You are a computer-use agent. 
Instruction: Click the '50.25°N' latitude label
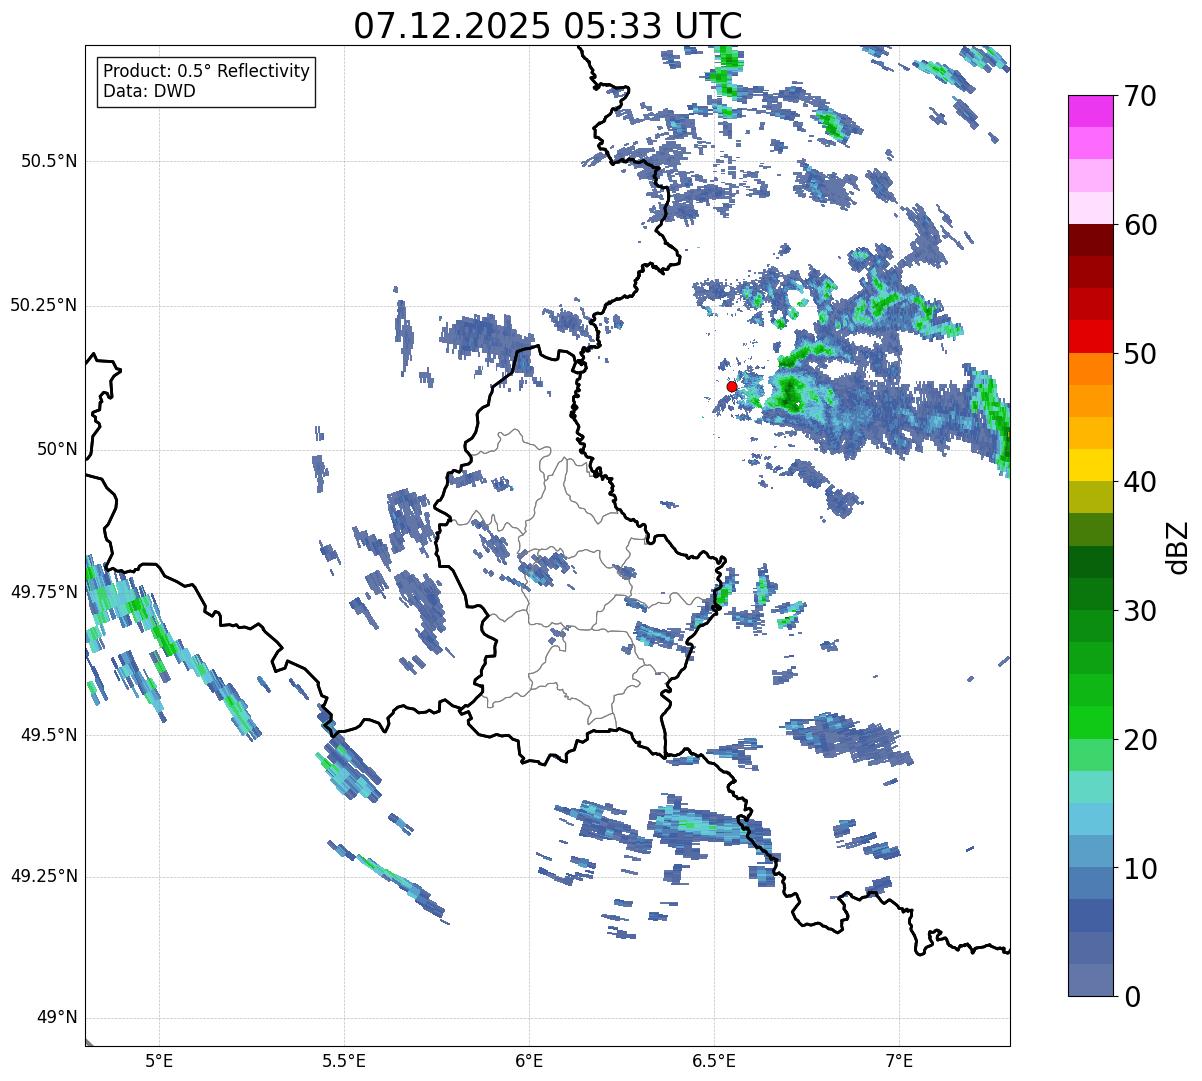tap(44, 305)
